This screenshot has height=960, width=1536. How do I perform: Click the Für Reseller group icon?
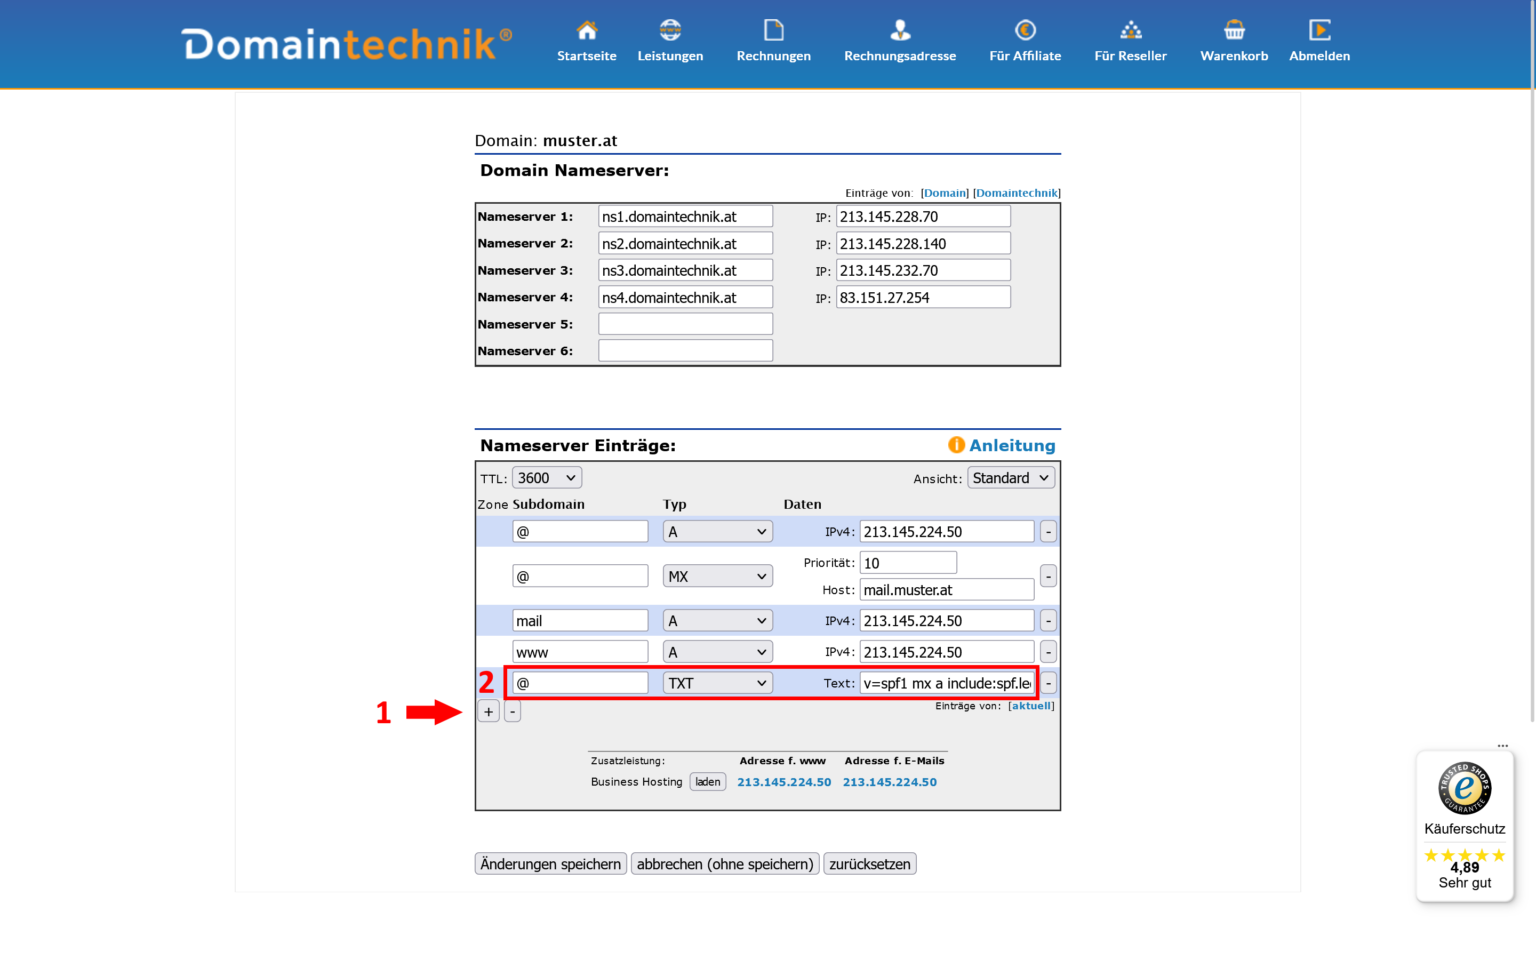tap(1130, 30)
